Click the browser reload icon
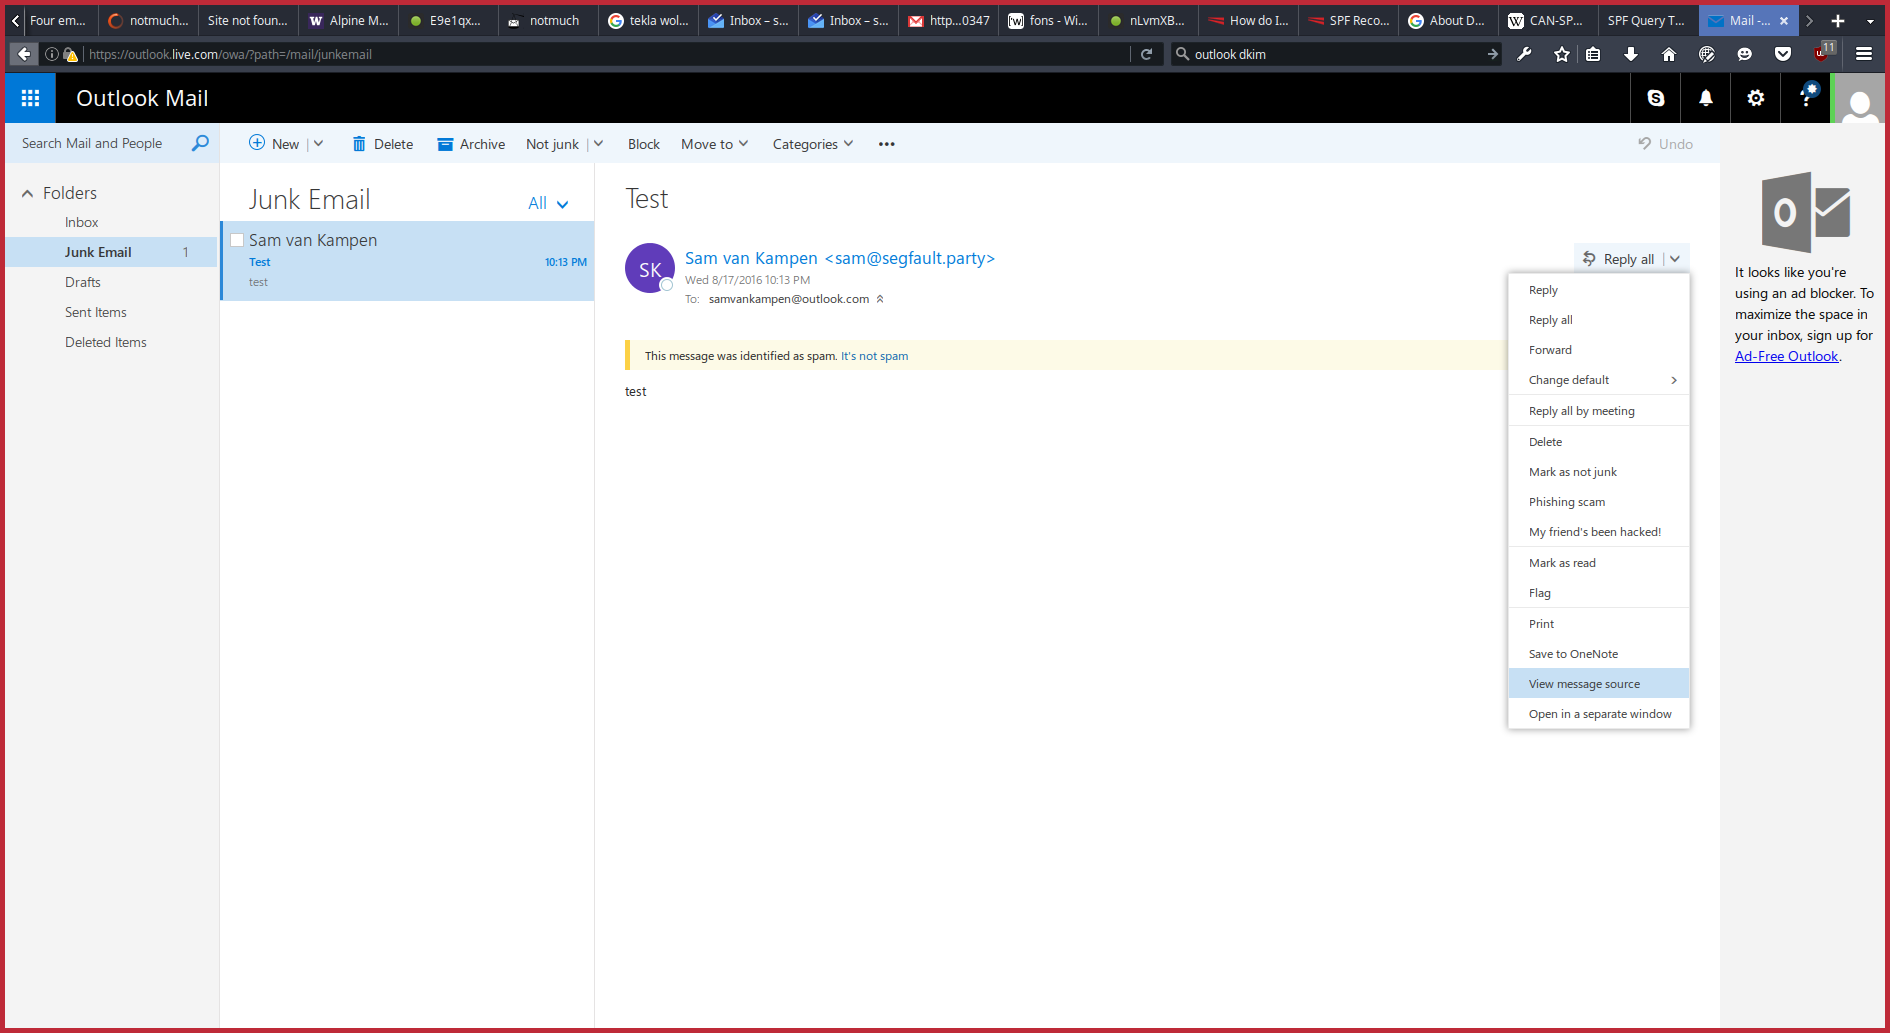This screenshot has height=1033, width=1890. [x=1147, y=54]
